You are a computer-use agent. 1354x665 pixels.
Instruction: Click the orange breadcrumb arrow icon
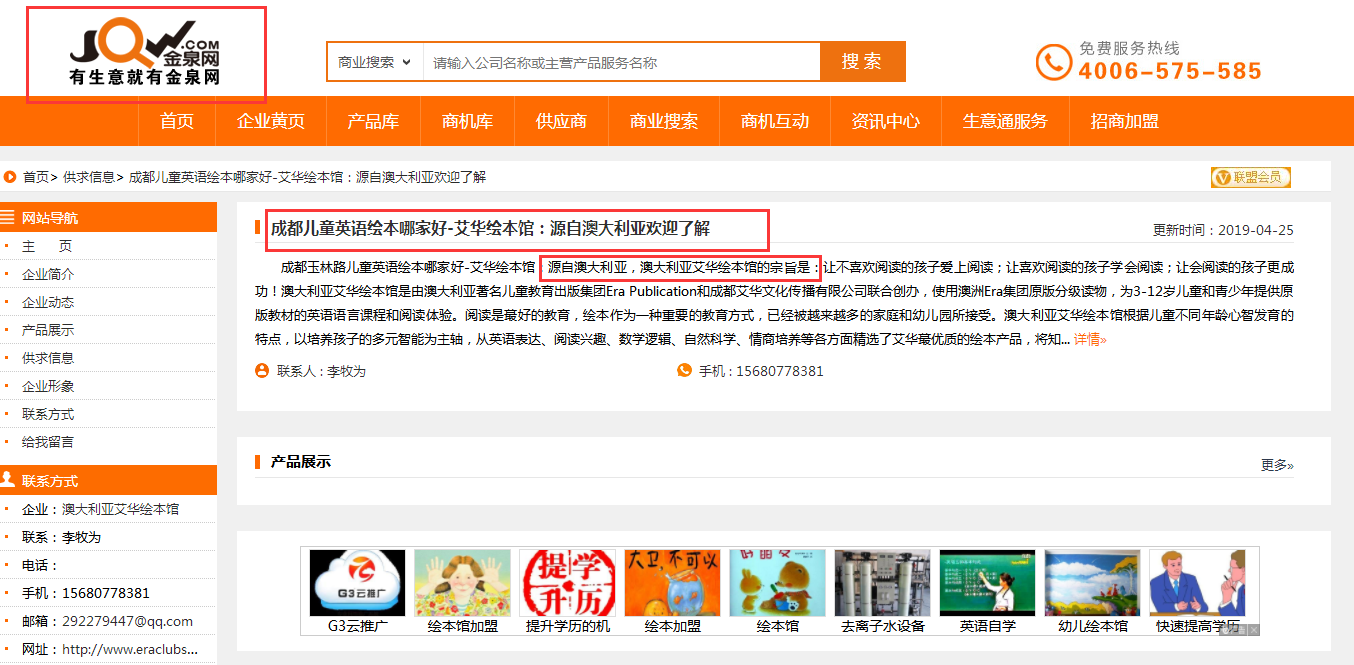point(10,177)
